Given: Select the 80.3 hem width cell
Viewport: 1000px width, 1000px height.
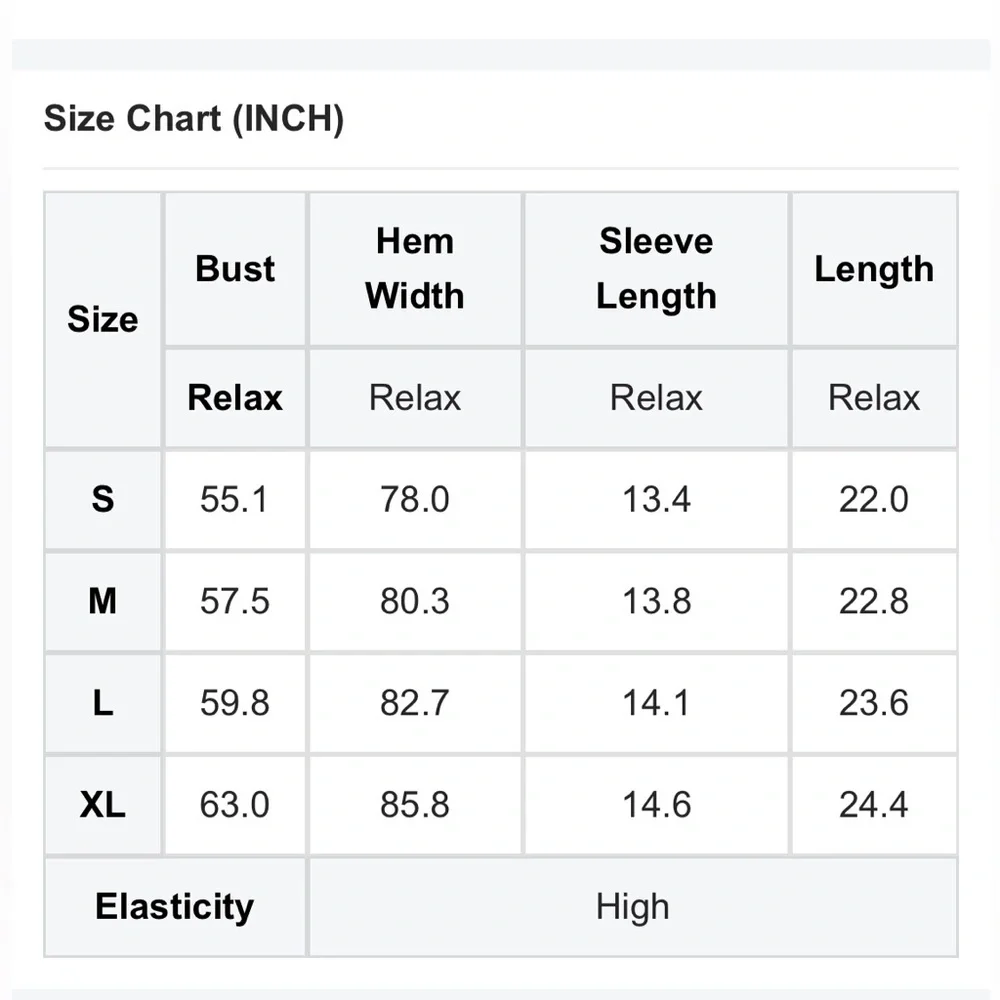Looking at the screenshot, I should (415, 601).
